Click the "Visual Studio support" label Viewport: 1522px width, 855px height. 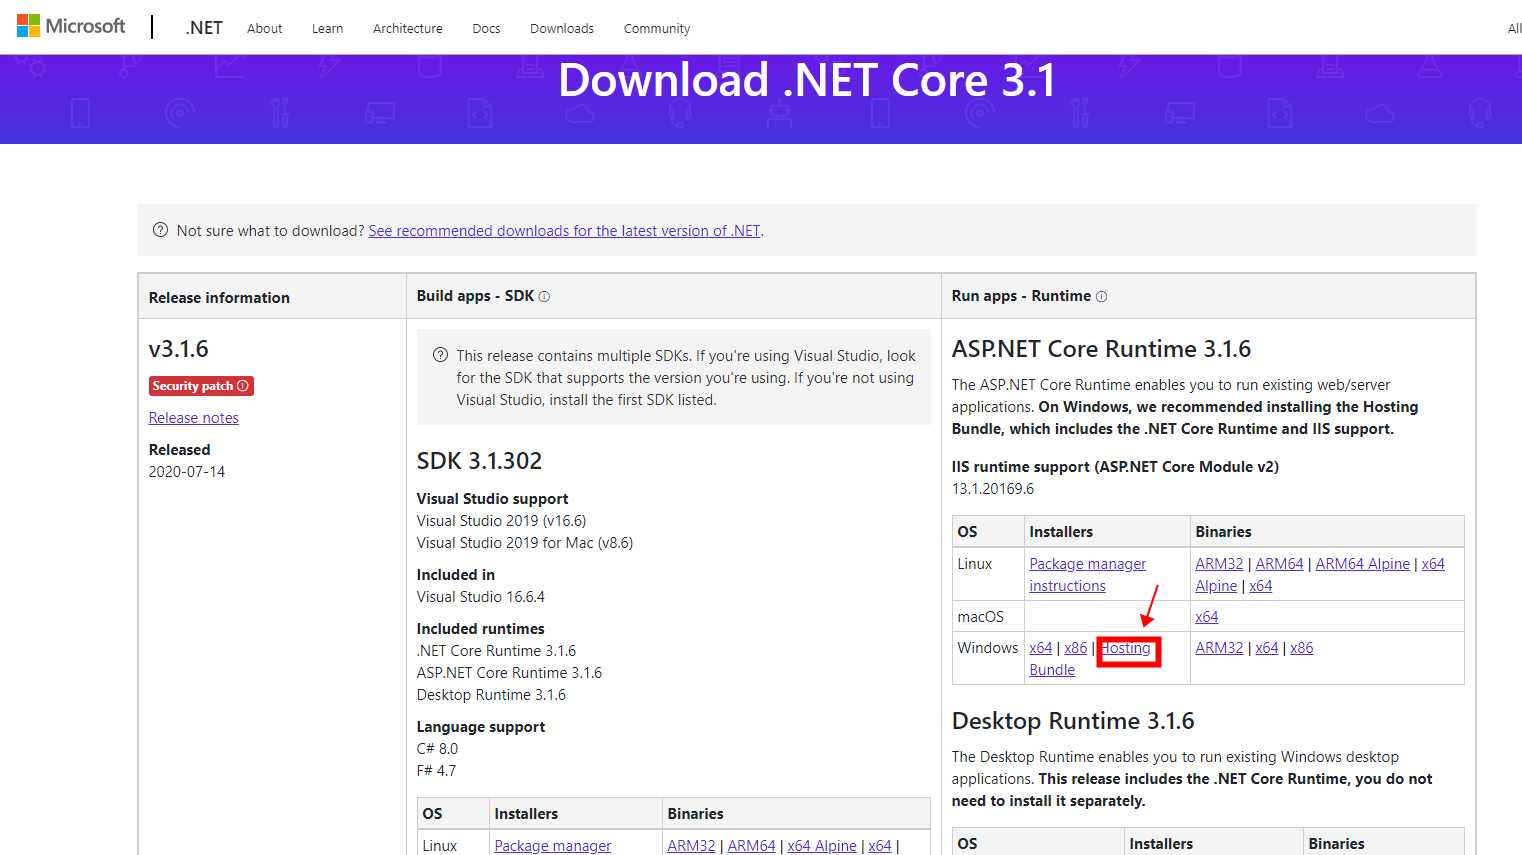(x=492, y=499)
